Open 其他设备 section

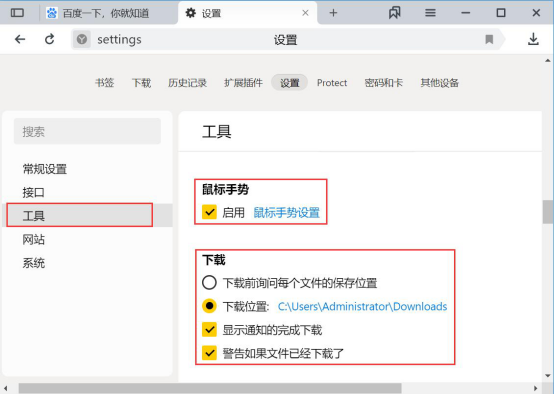tap(440, 83)
